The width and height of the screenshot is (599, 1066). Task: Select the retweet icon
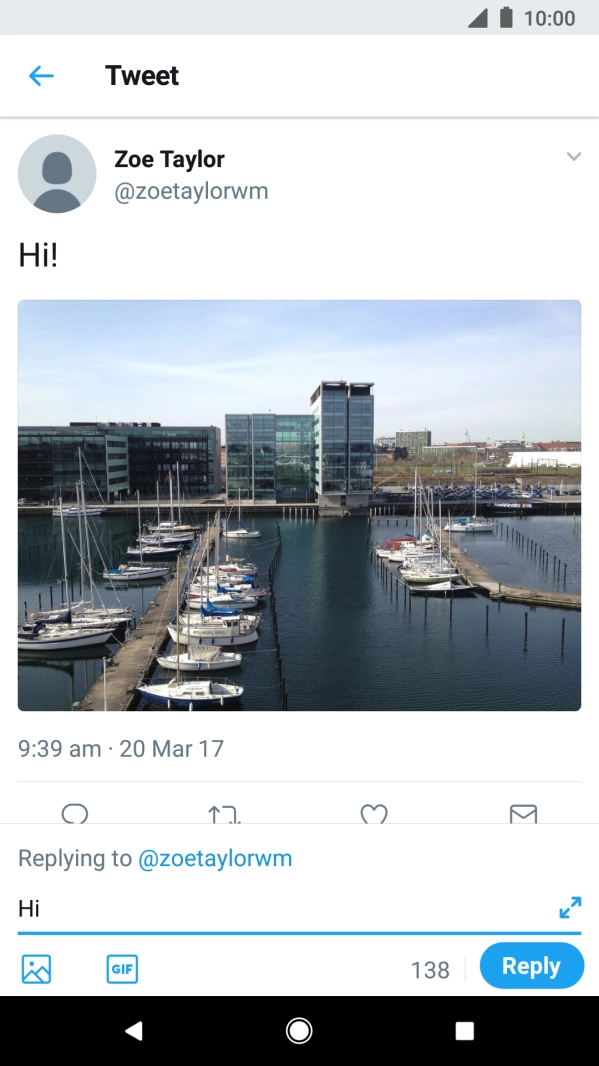coord(224,816)
